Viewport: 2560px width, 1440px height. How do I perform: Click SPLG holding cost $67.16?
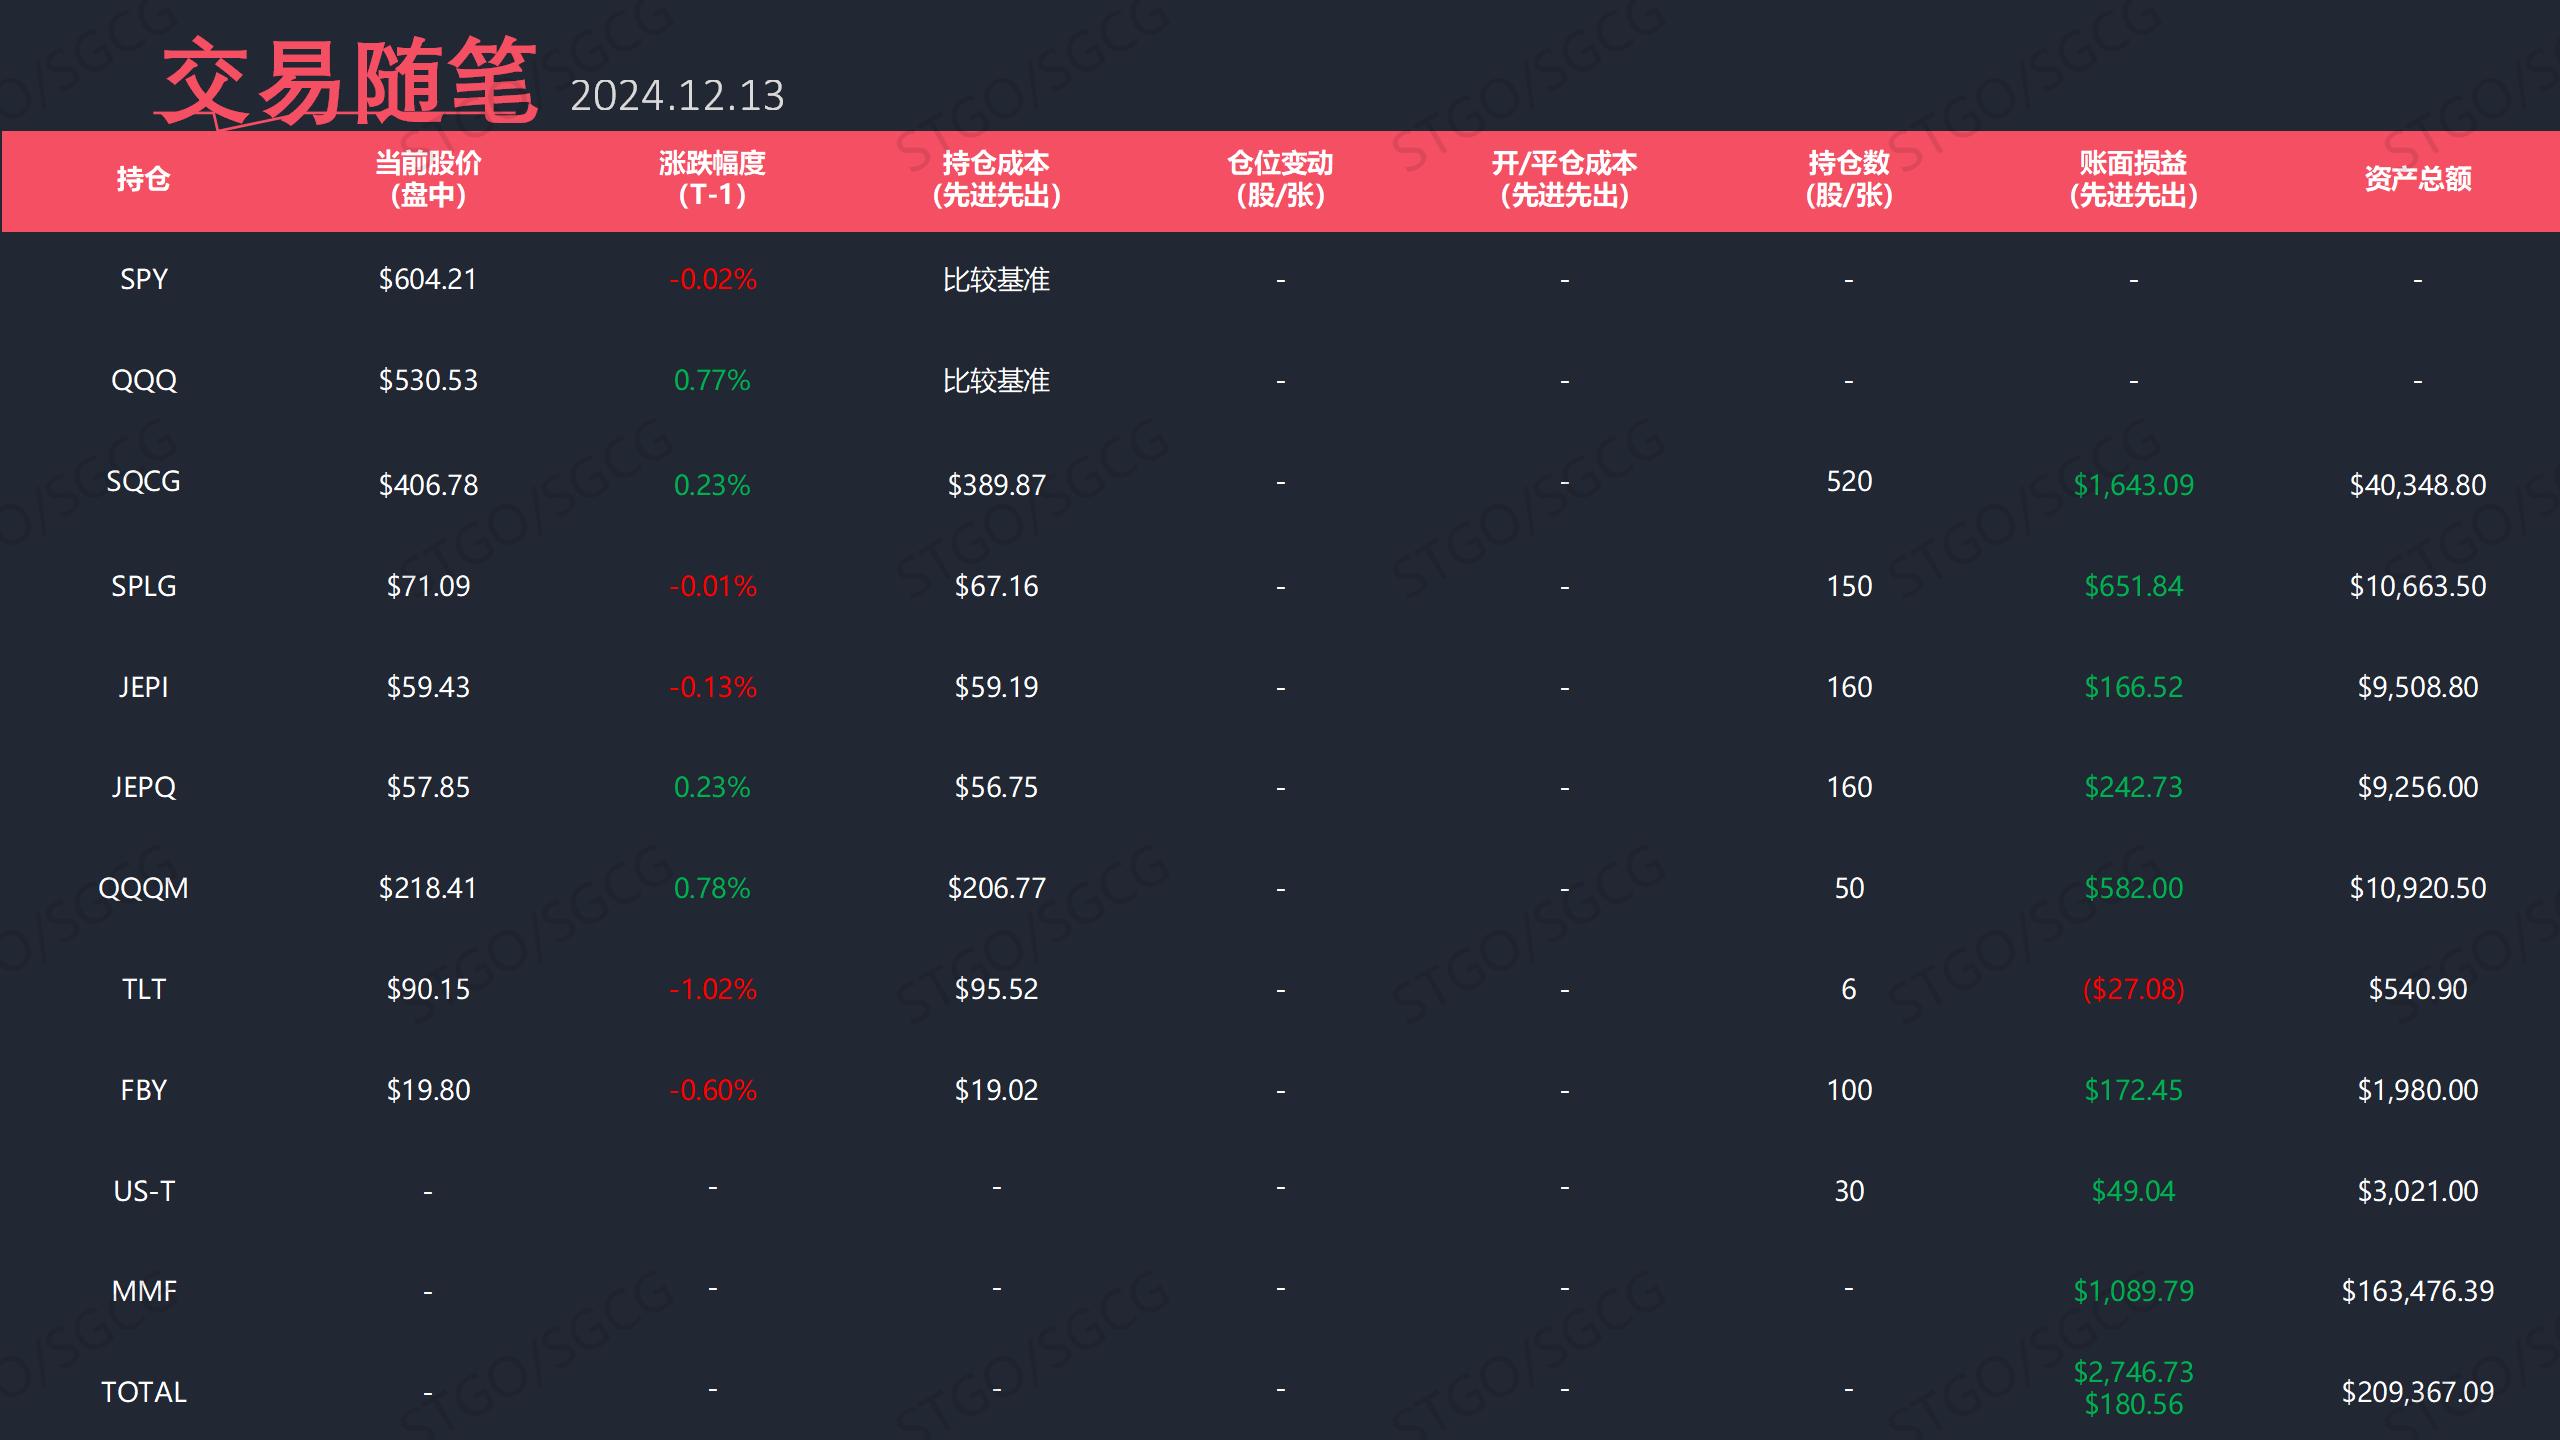[x=996, y=586]
